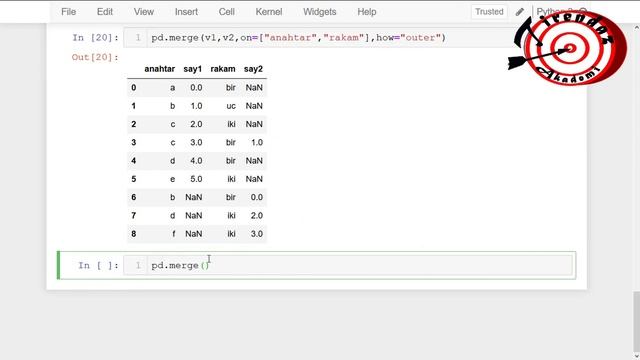Viewport: 640px width, 360px height.
Task: Click the say2 column header
Action: 253,69
